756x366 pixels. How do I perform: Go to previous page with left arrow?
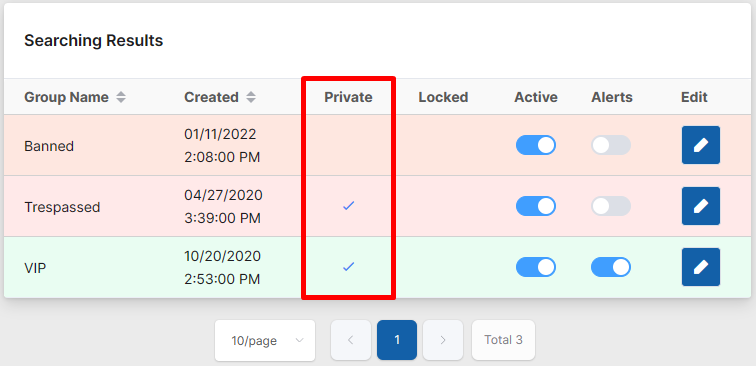coord(351,340)
